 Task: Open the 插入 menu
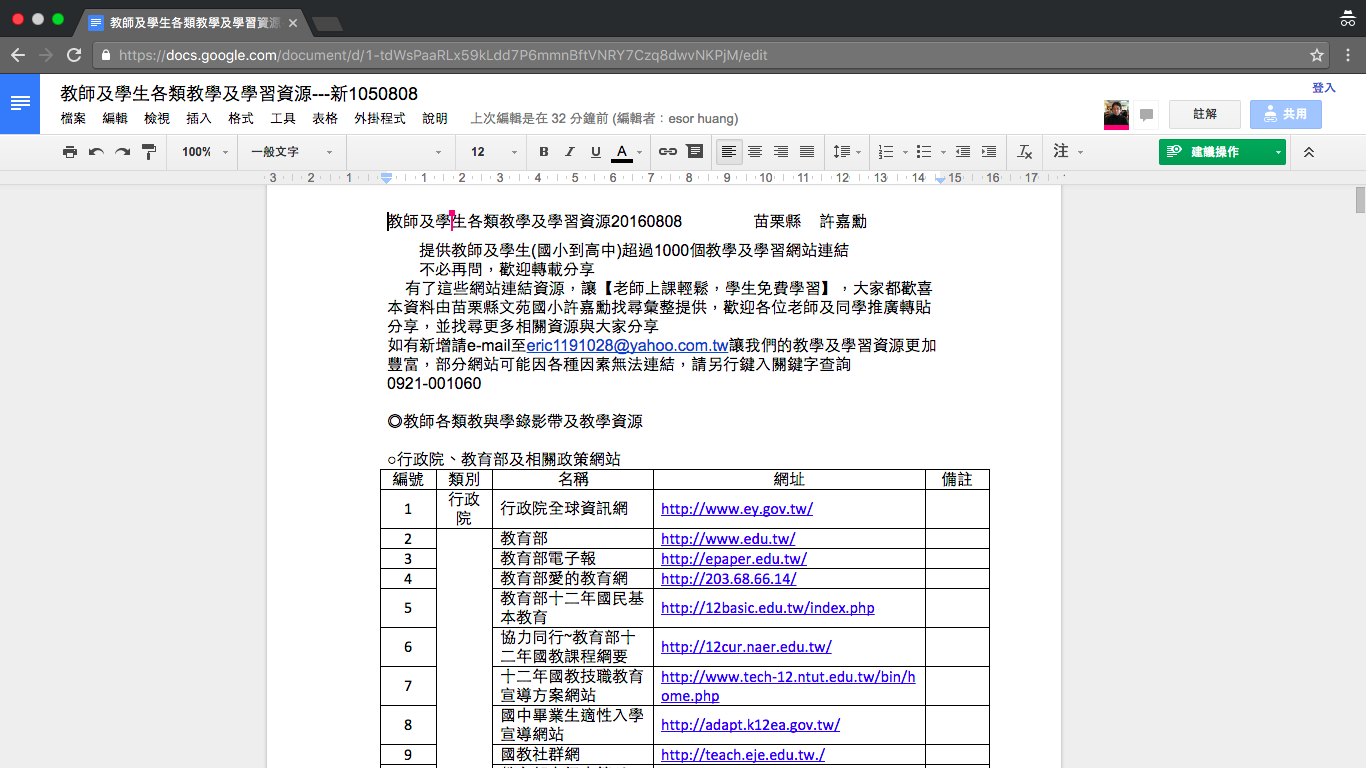pyautogui.click(x=199, y=118)
